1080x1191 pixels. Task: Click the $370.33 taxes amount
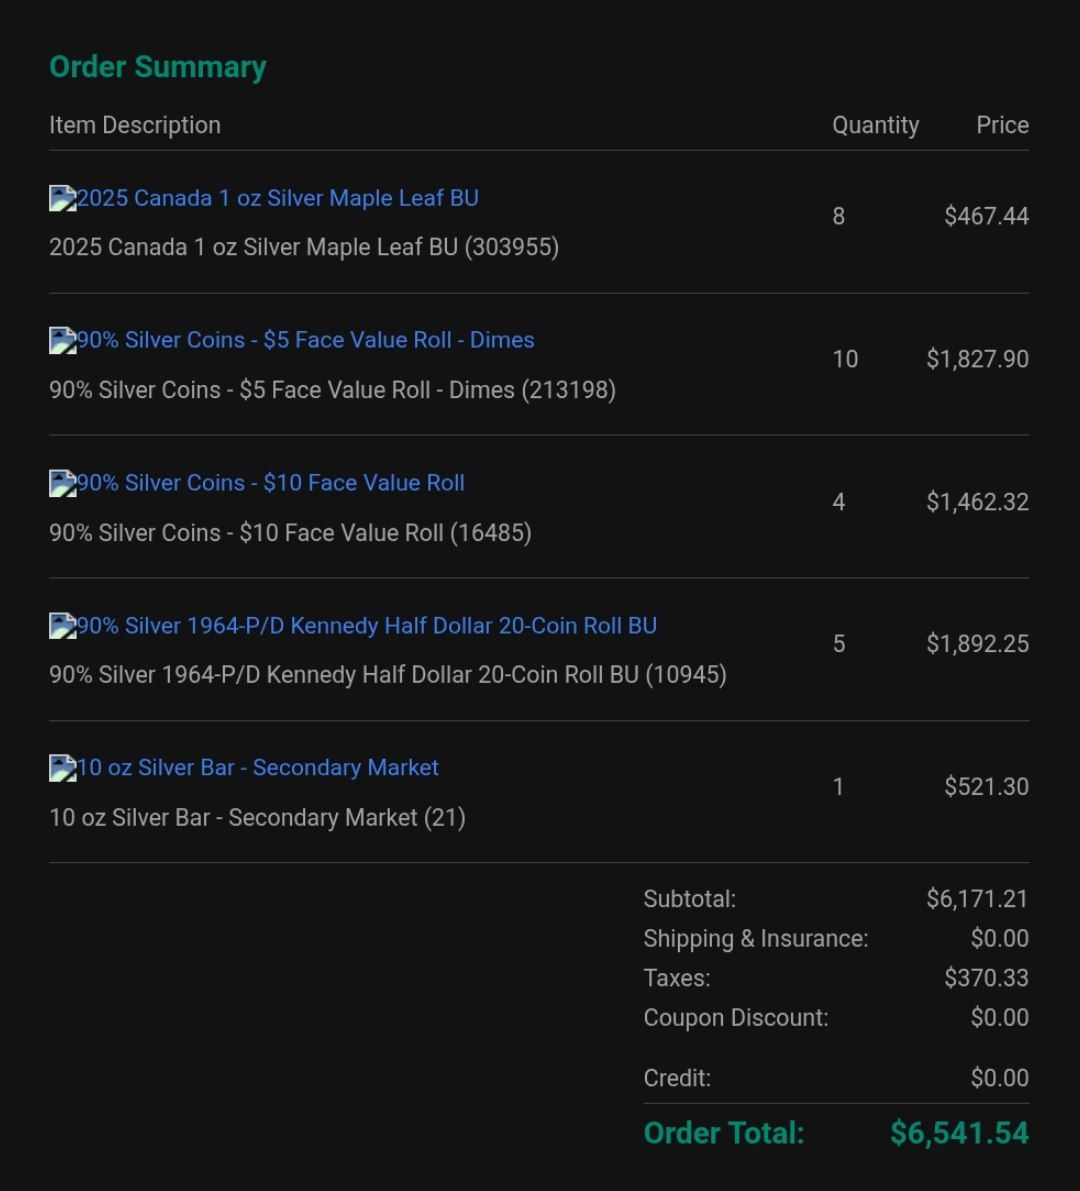click(x=986, y=978)
